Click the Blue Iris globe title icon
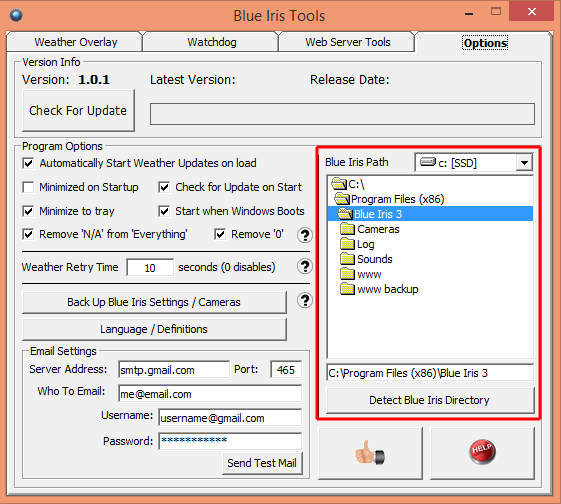561x504 pixels. [16, 15]
